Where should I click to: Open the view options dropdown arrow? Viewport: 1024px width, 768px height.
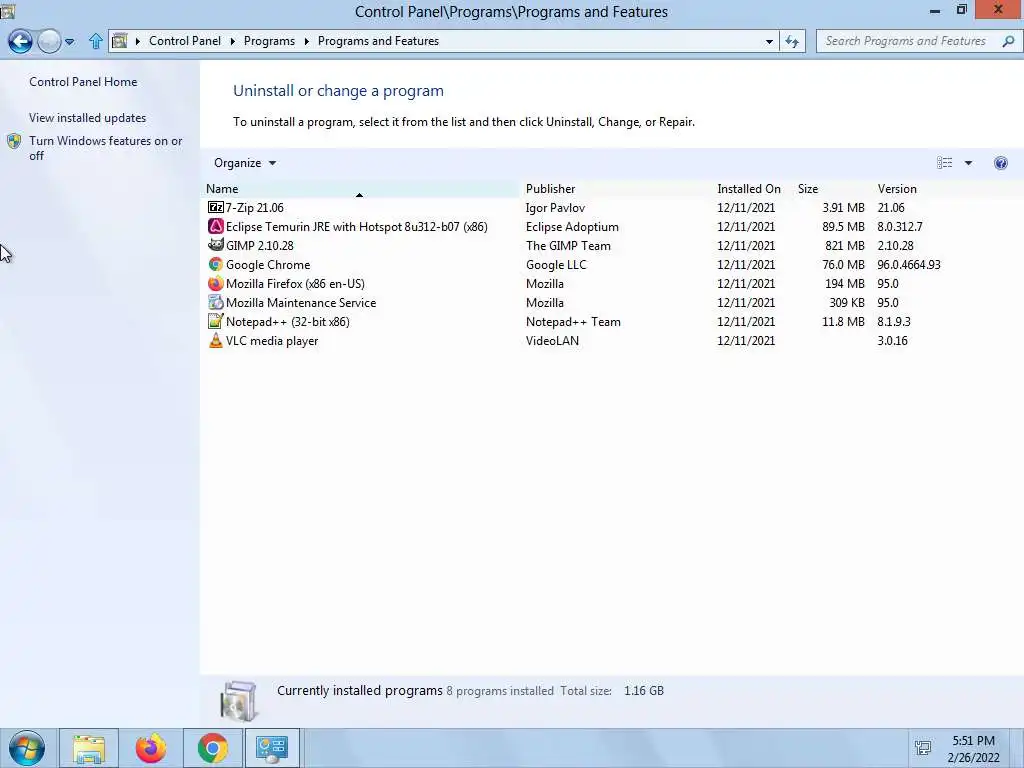click(968, 163)
